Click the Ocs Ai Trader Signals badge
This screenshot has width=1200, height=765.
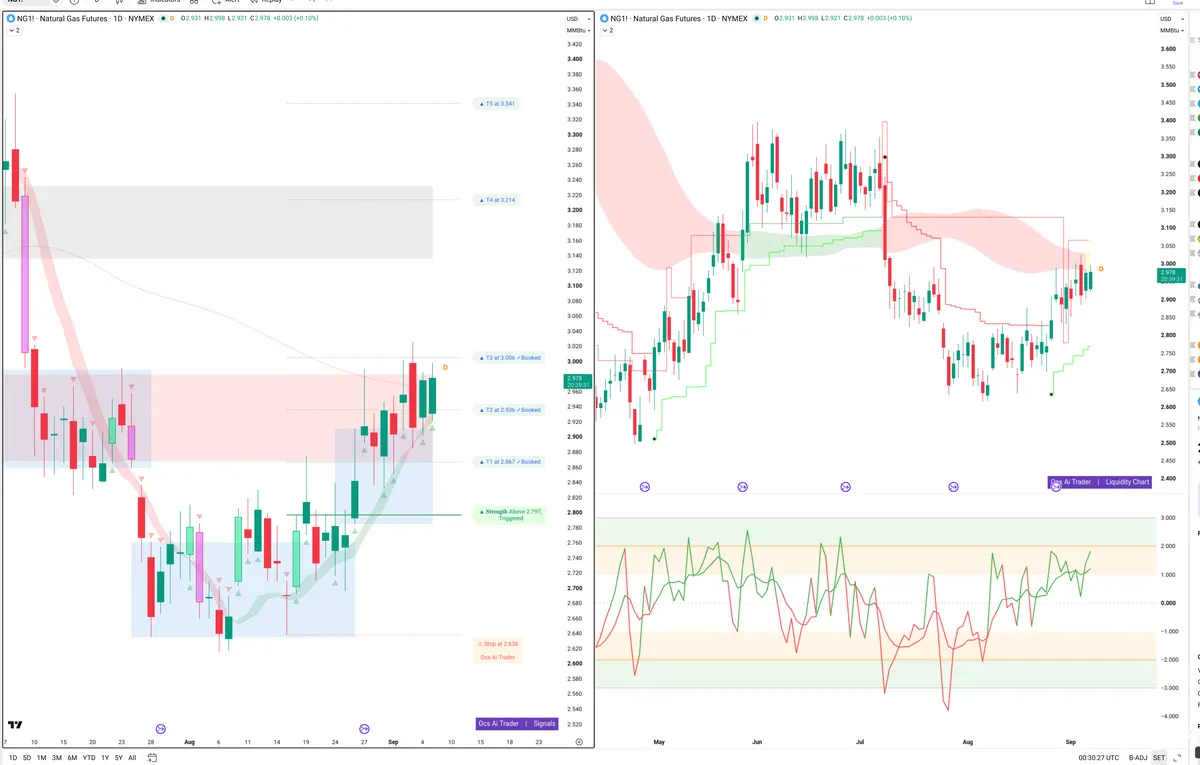pyautogui.click(x=516, y=723)
